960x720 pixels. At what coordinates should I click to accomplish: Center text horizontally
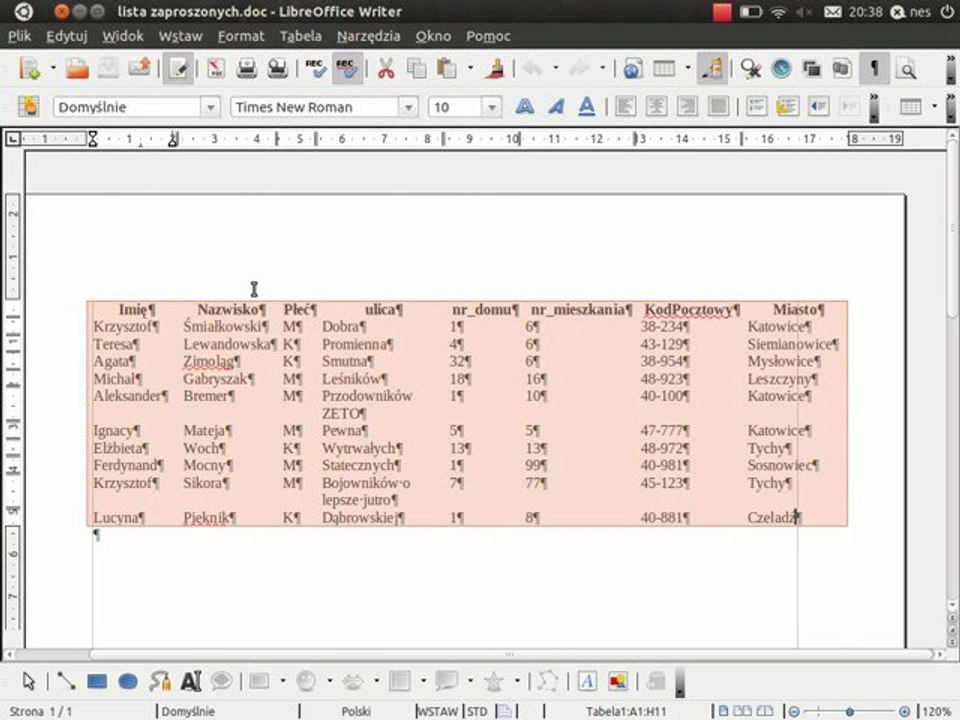pos(656,107)
